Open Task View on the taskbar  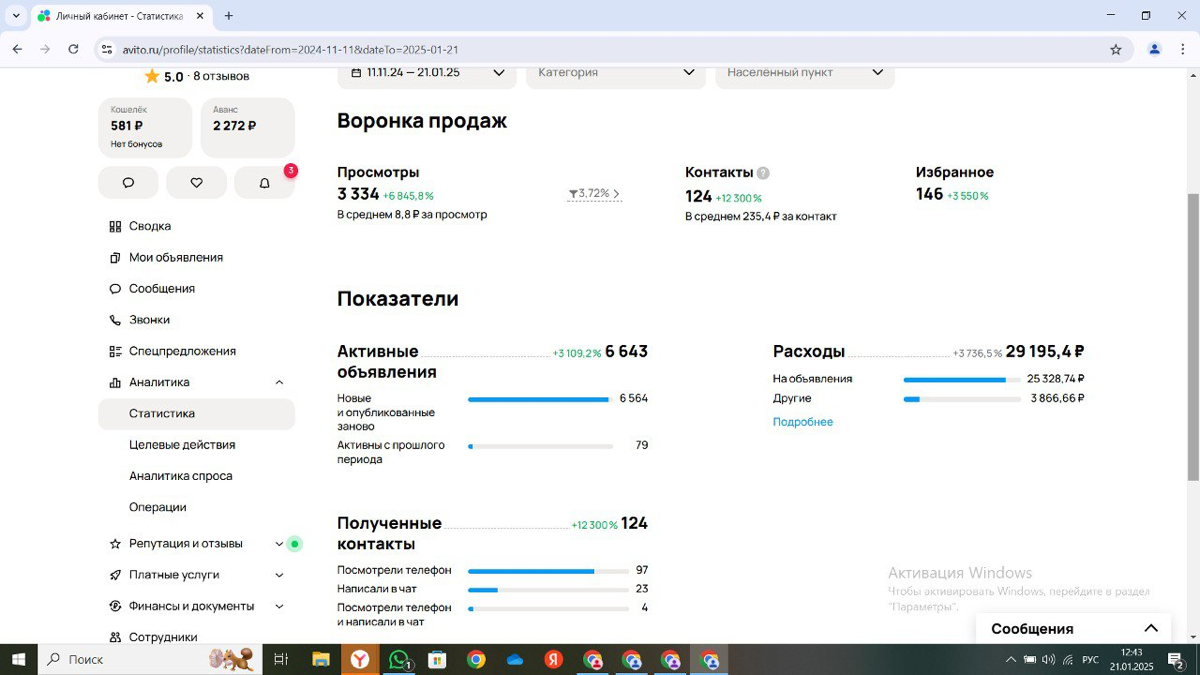click(281, 660)
